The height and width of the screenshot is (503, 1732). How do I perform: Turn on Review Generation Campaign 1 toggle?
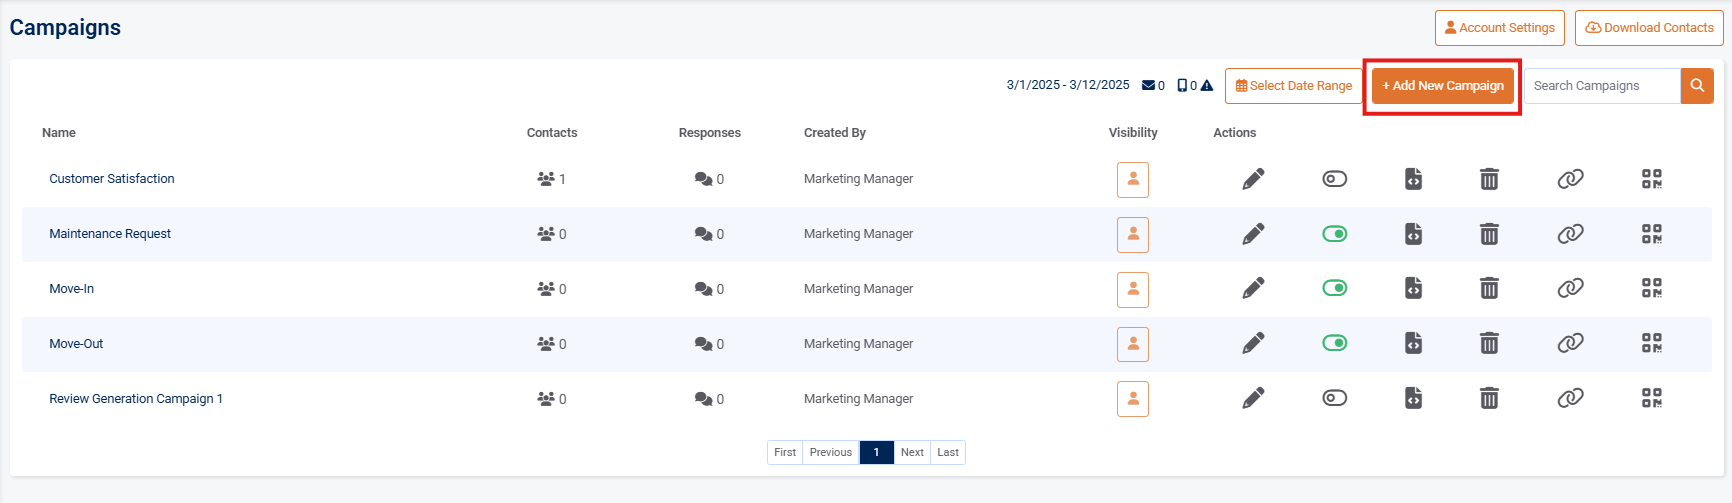[x=1334, y=398]
